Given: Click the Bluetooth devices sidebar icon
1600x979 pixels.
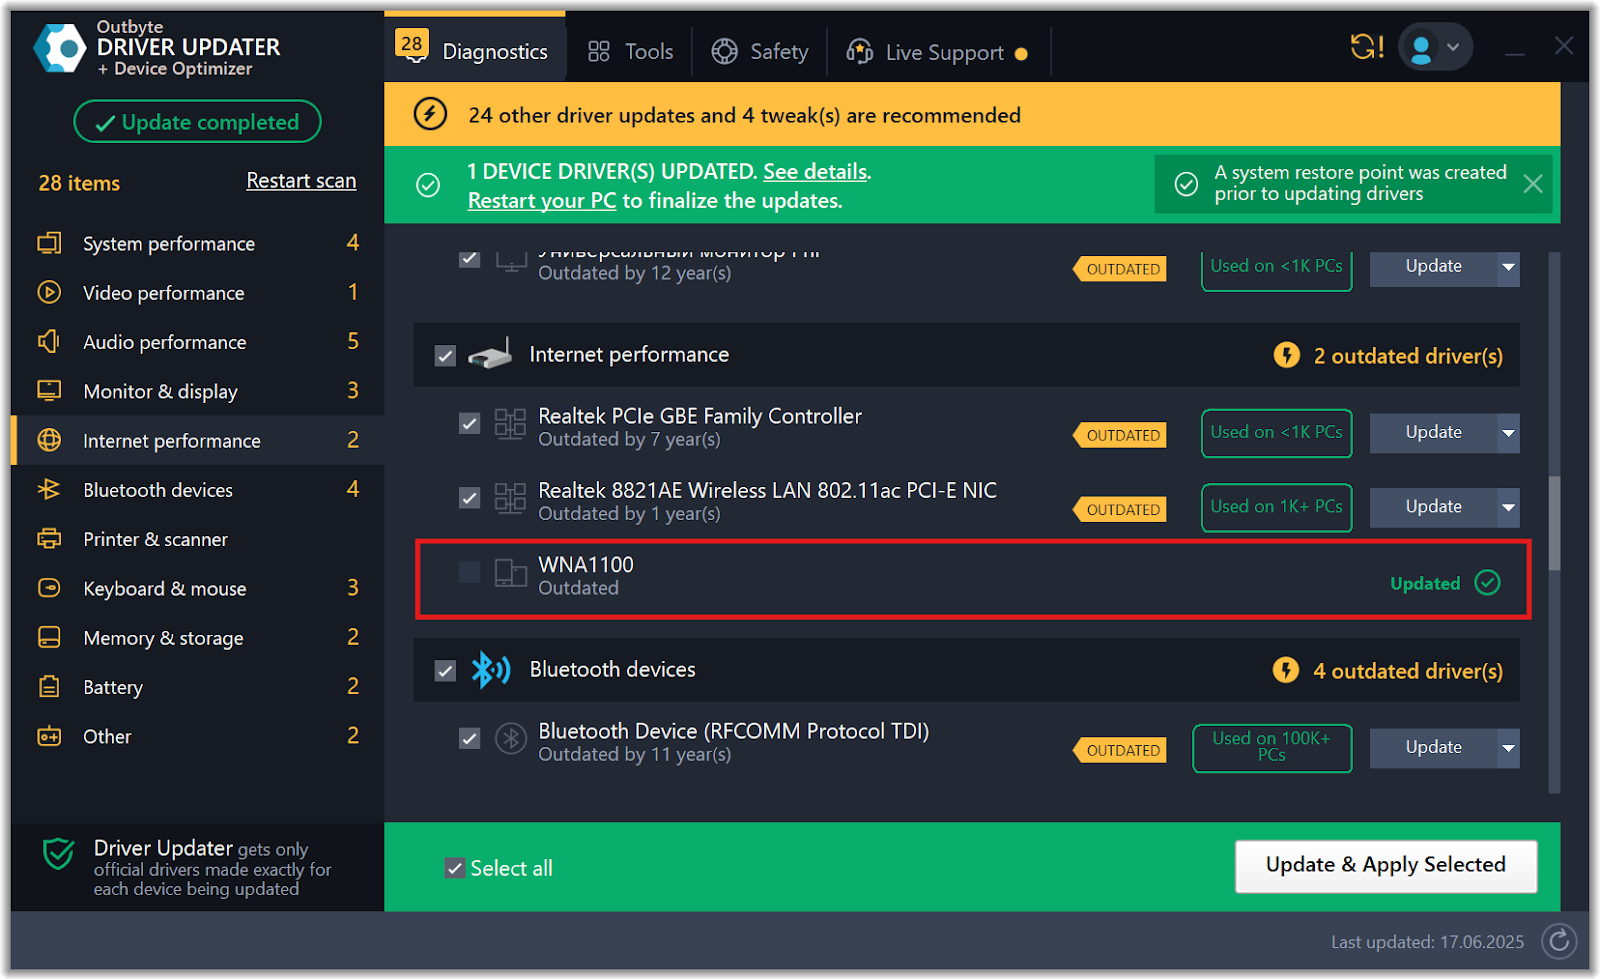Looking at the screenshot, I should [x=49, y=489].
